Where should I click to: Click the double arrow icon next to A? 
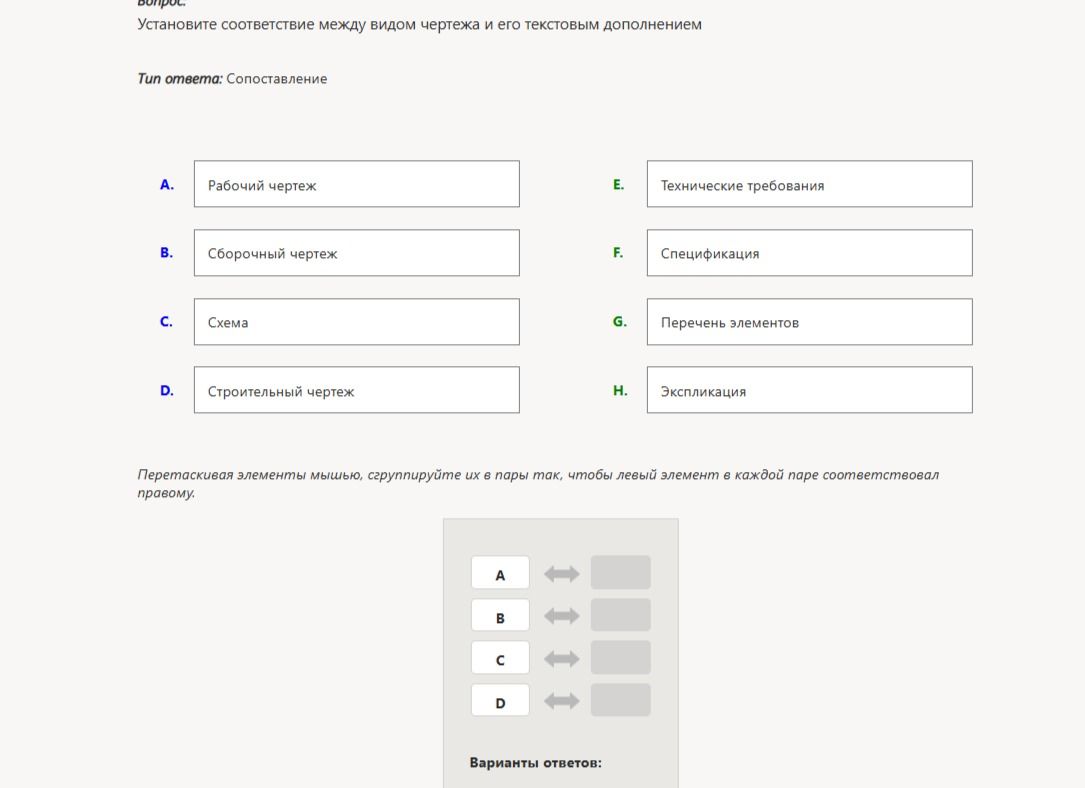561,574
